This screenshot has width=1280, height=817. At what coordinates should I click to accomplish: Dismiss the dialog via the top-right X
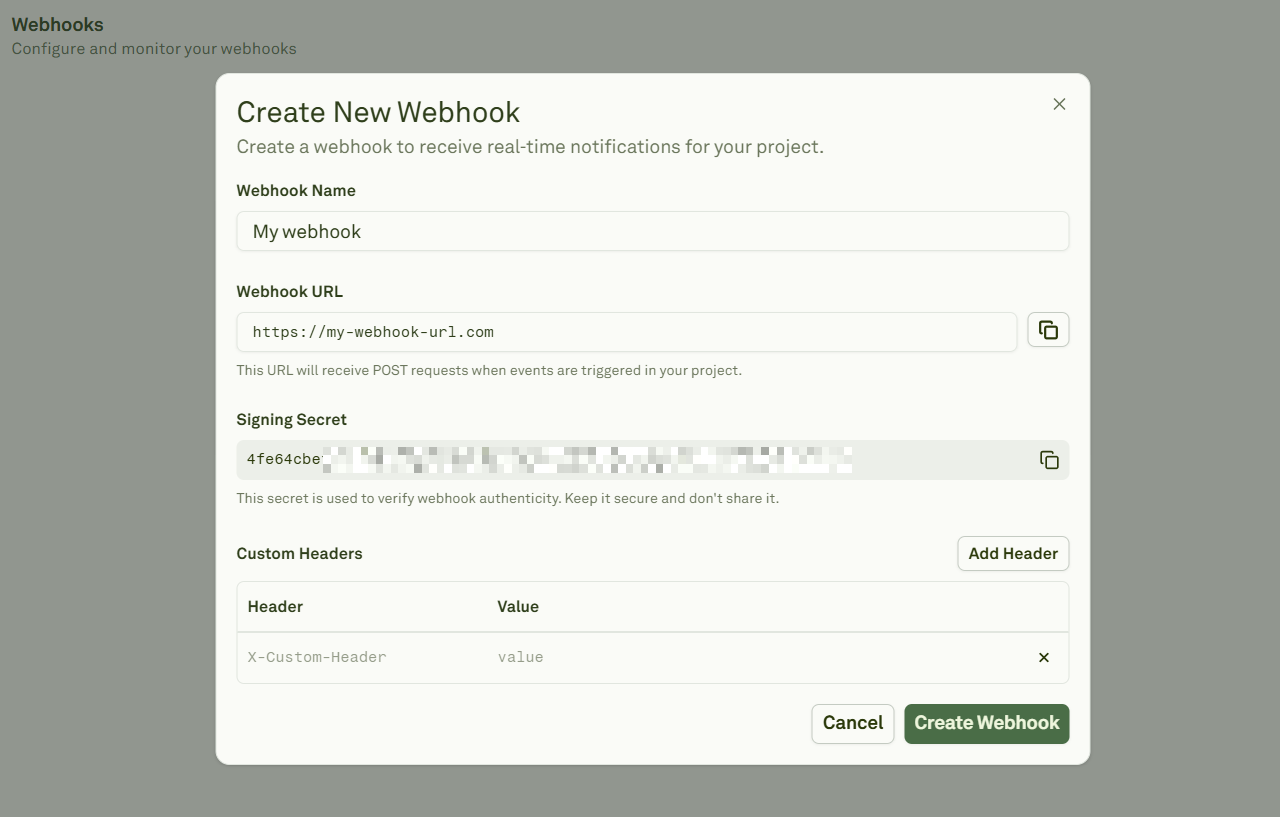pyautogui.click(x=1059, y=103)
